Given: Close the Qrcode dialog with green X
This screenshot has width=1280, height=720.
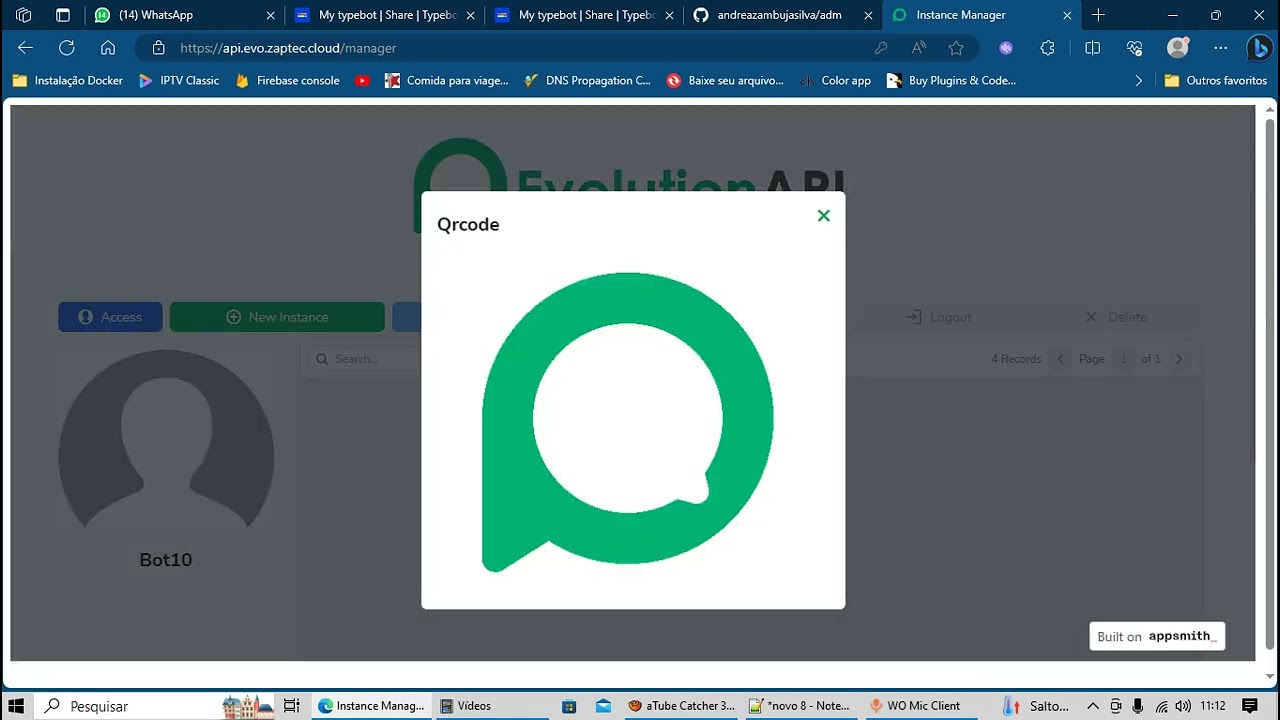Looking at the screenshot, I should click(823, 216).
